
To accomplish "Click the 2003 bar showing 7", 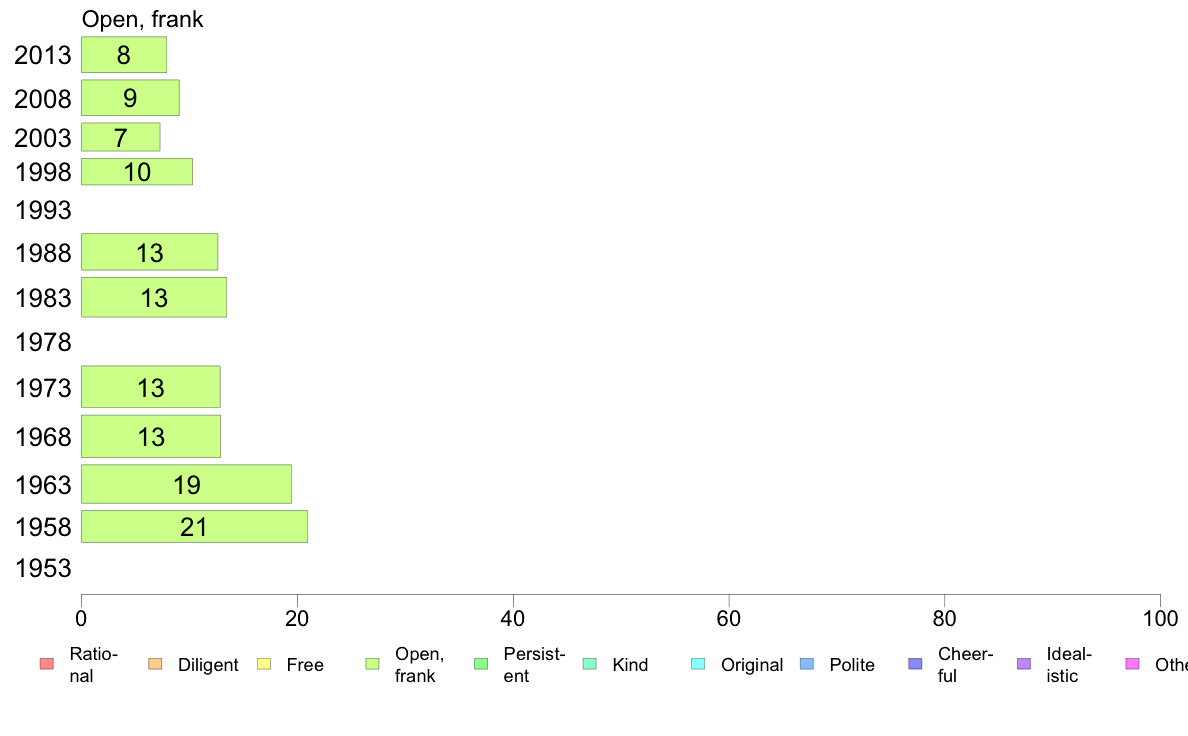I will click(121, 137).
